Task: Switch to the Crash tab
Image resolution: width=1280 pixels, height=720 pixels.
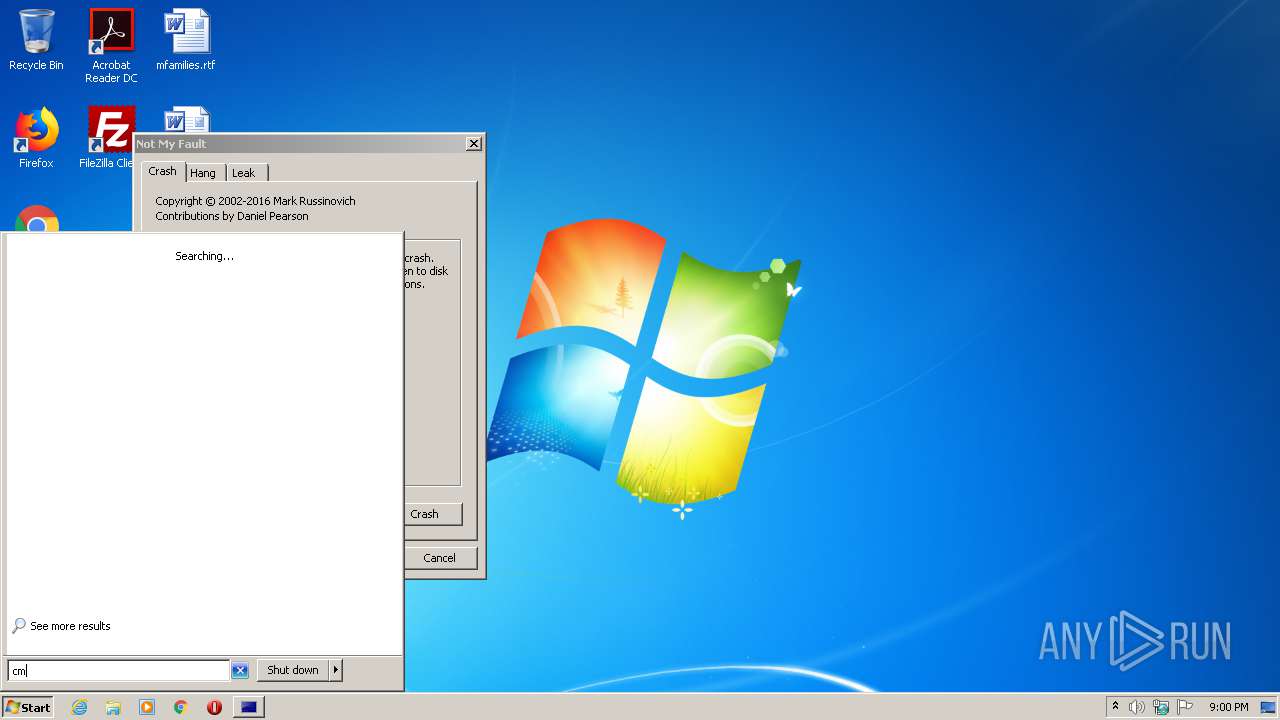Action: coord(162,172)
